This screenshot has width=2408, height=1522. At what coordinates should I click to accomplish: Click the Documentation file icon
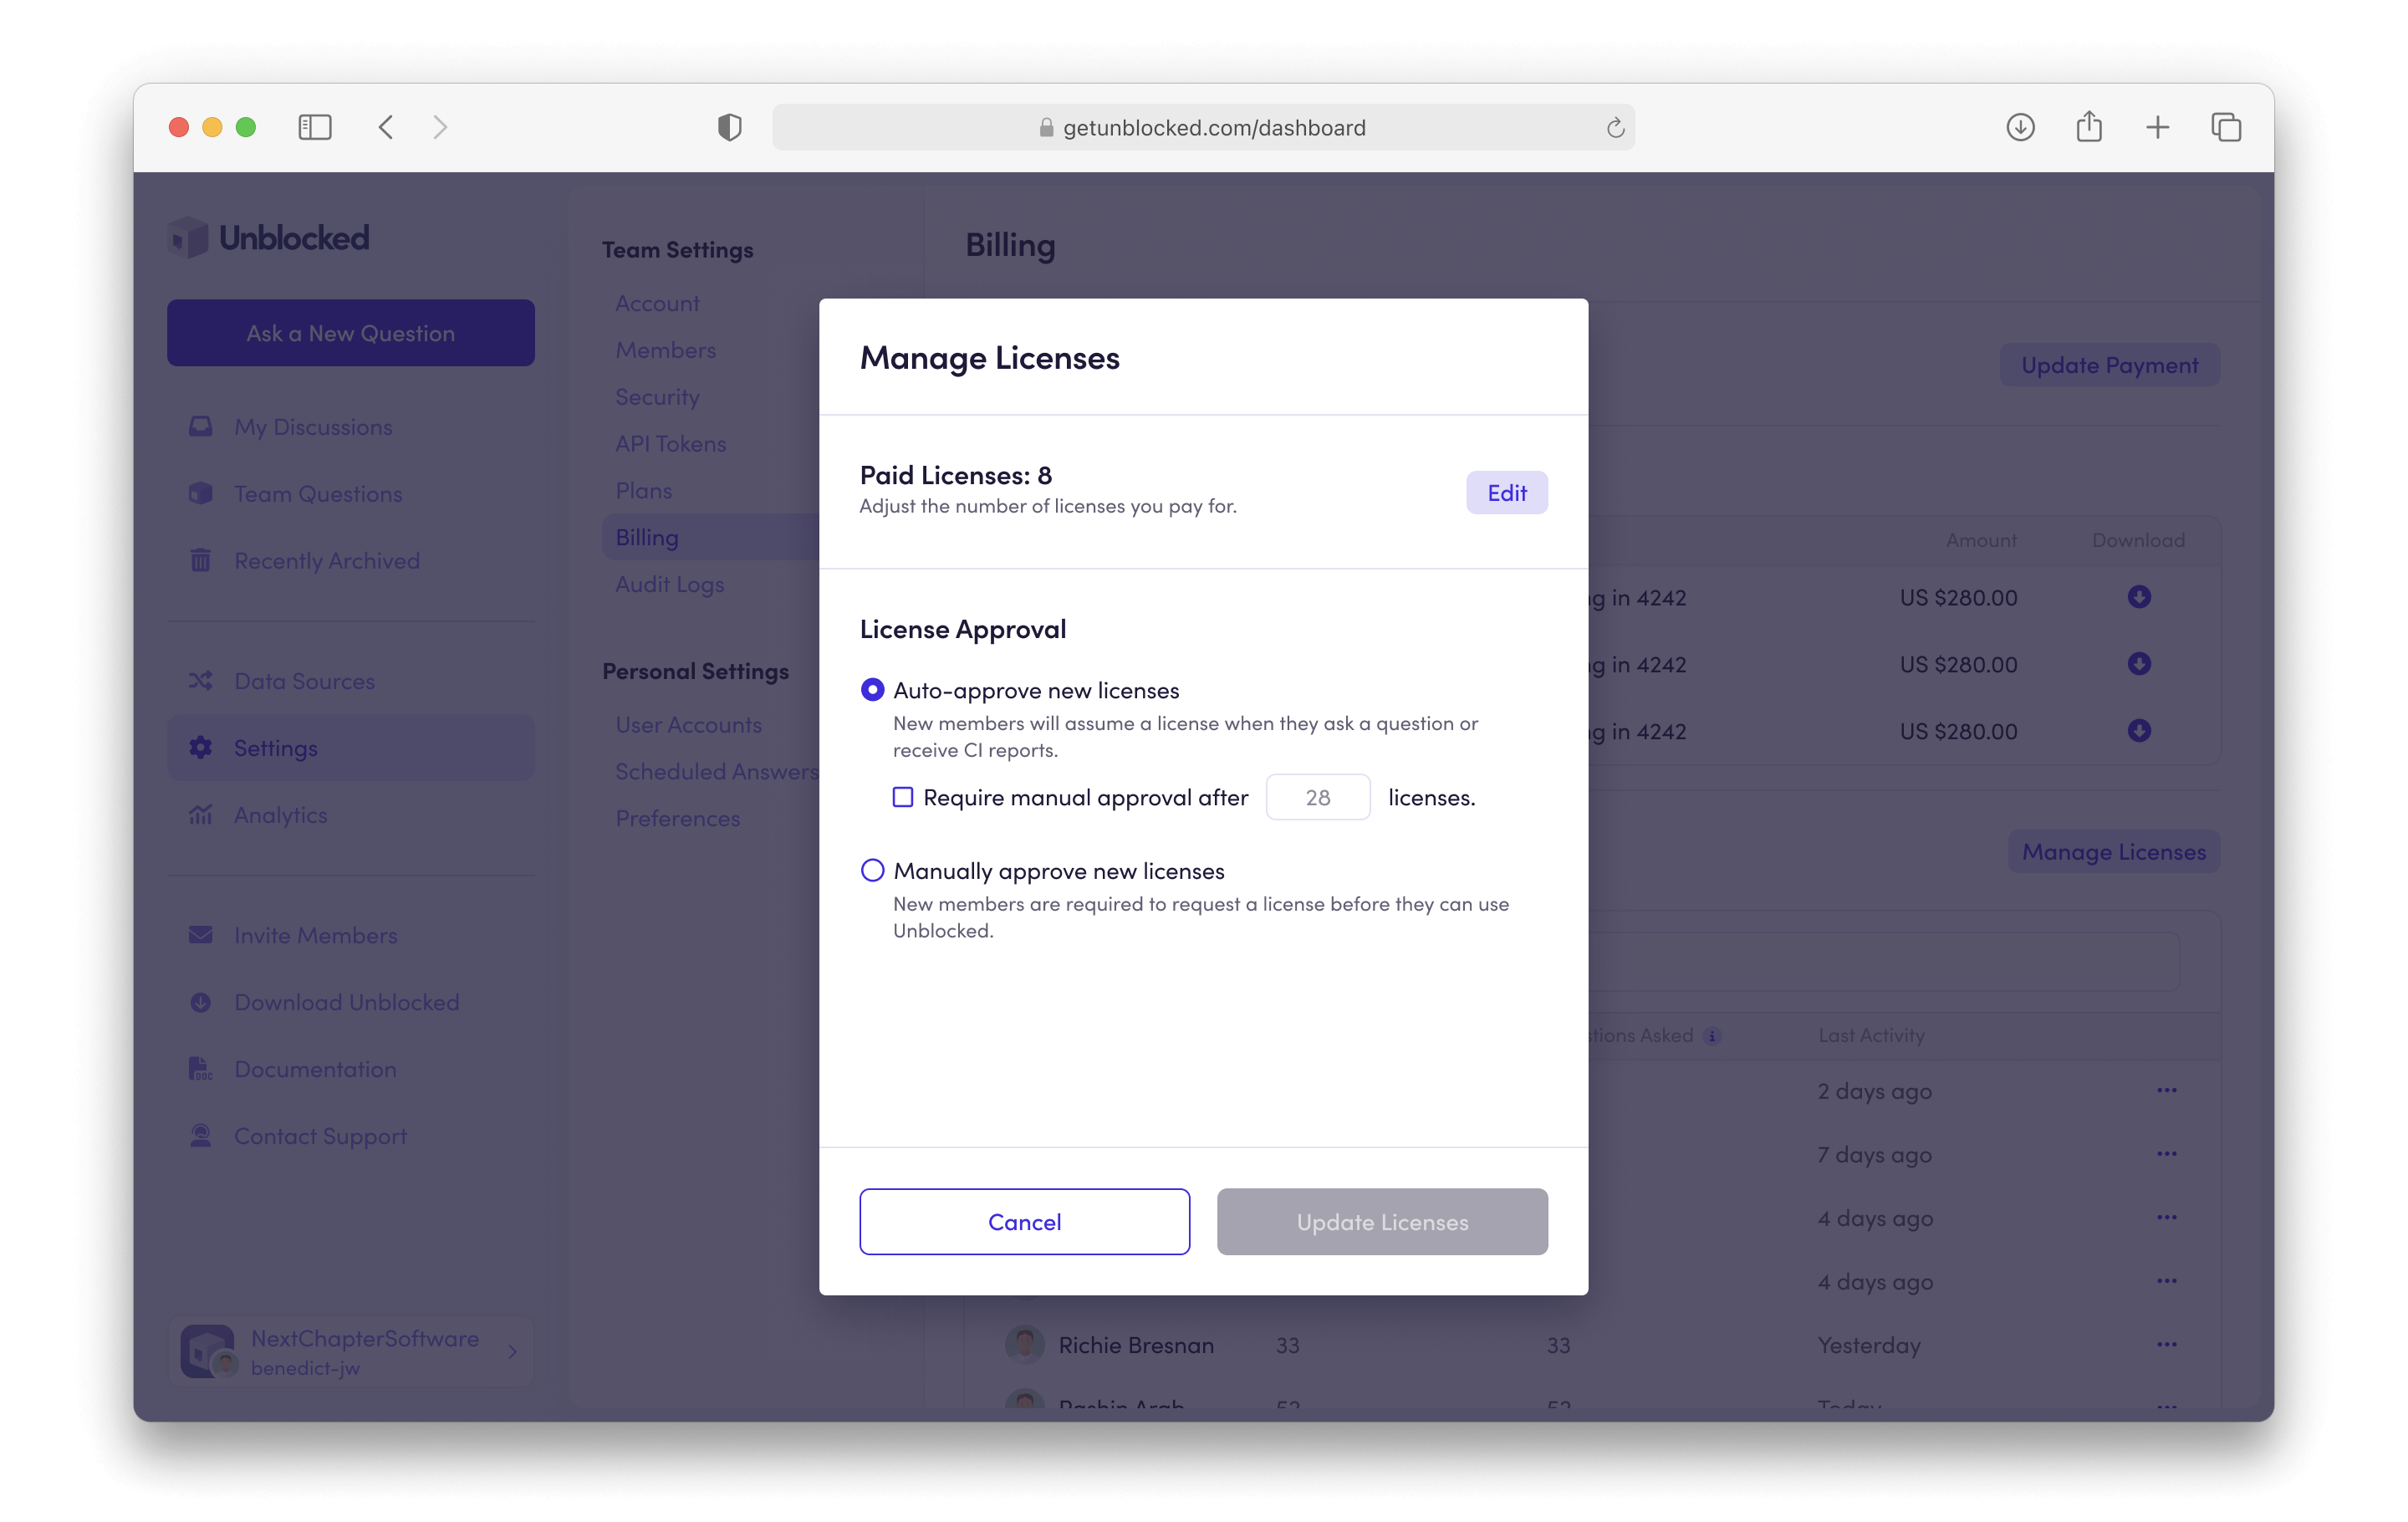pyautogui.click(x=200, y=1069)
